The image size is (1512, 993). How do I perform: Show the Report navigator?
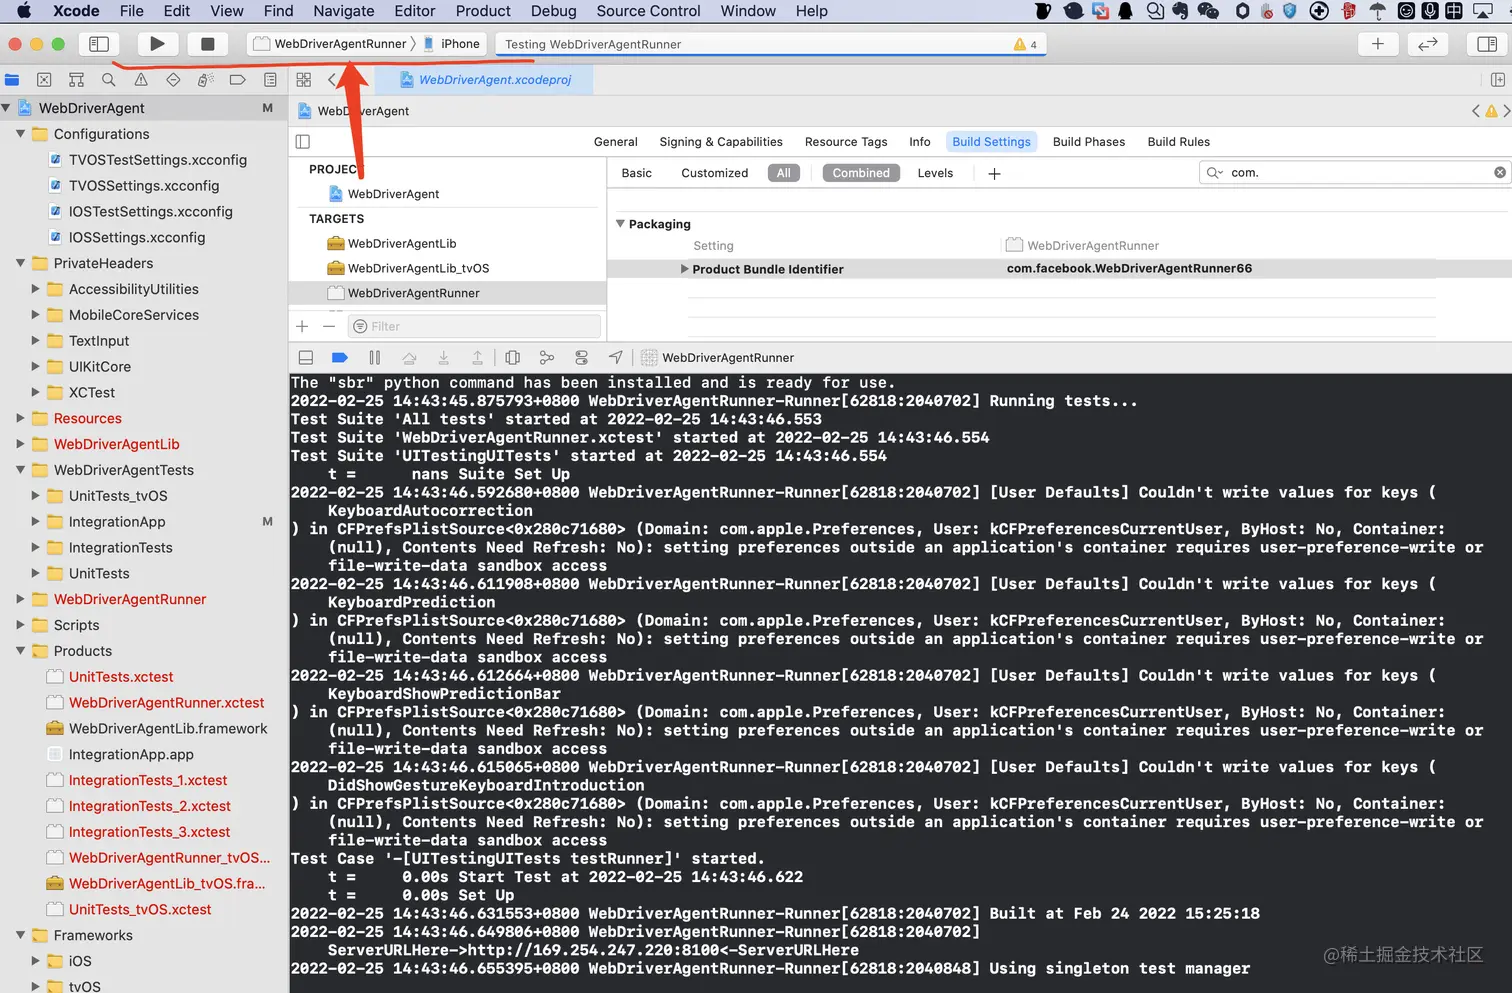pyautogui.click(x=270, y=80)
